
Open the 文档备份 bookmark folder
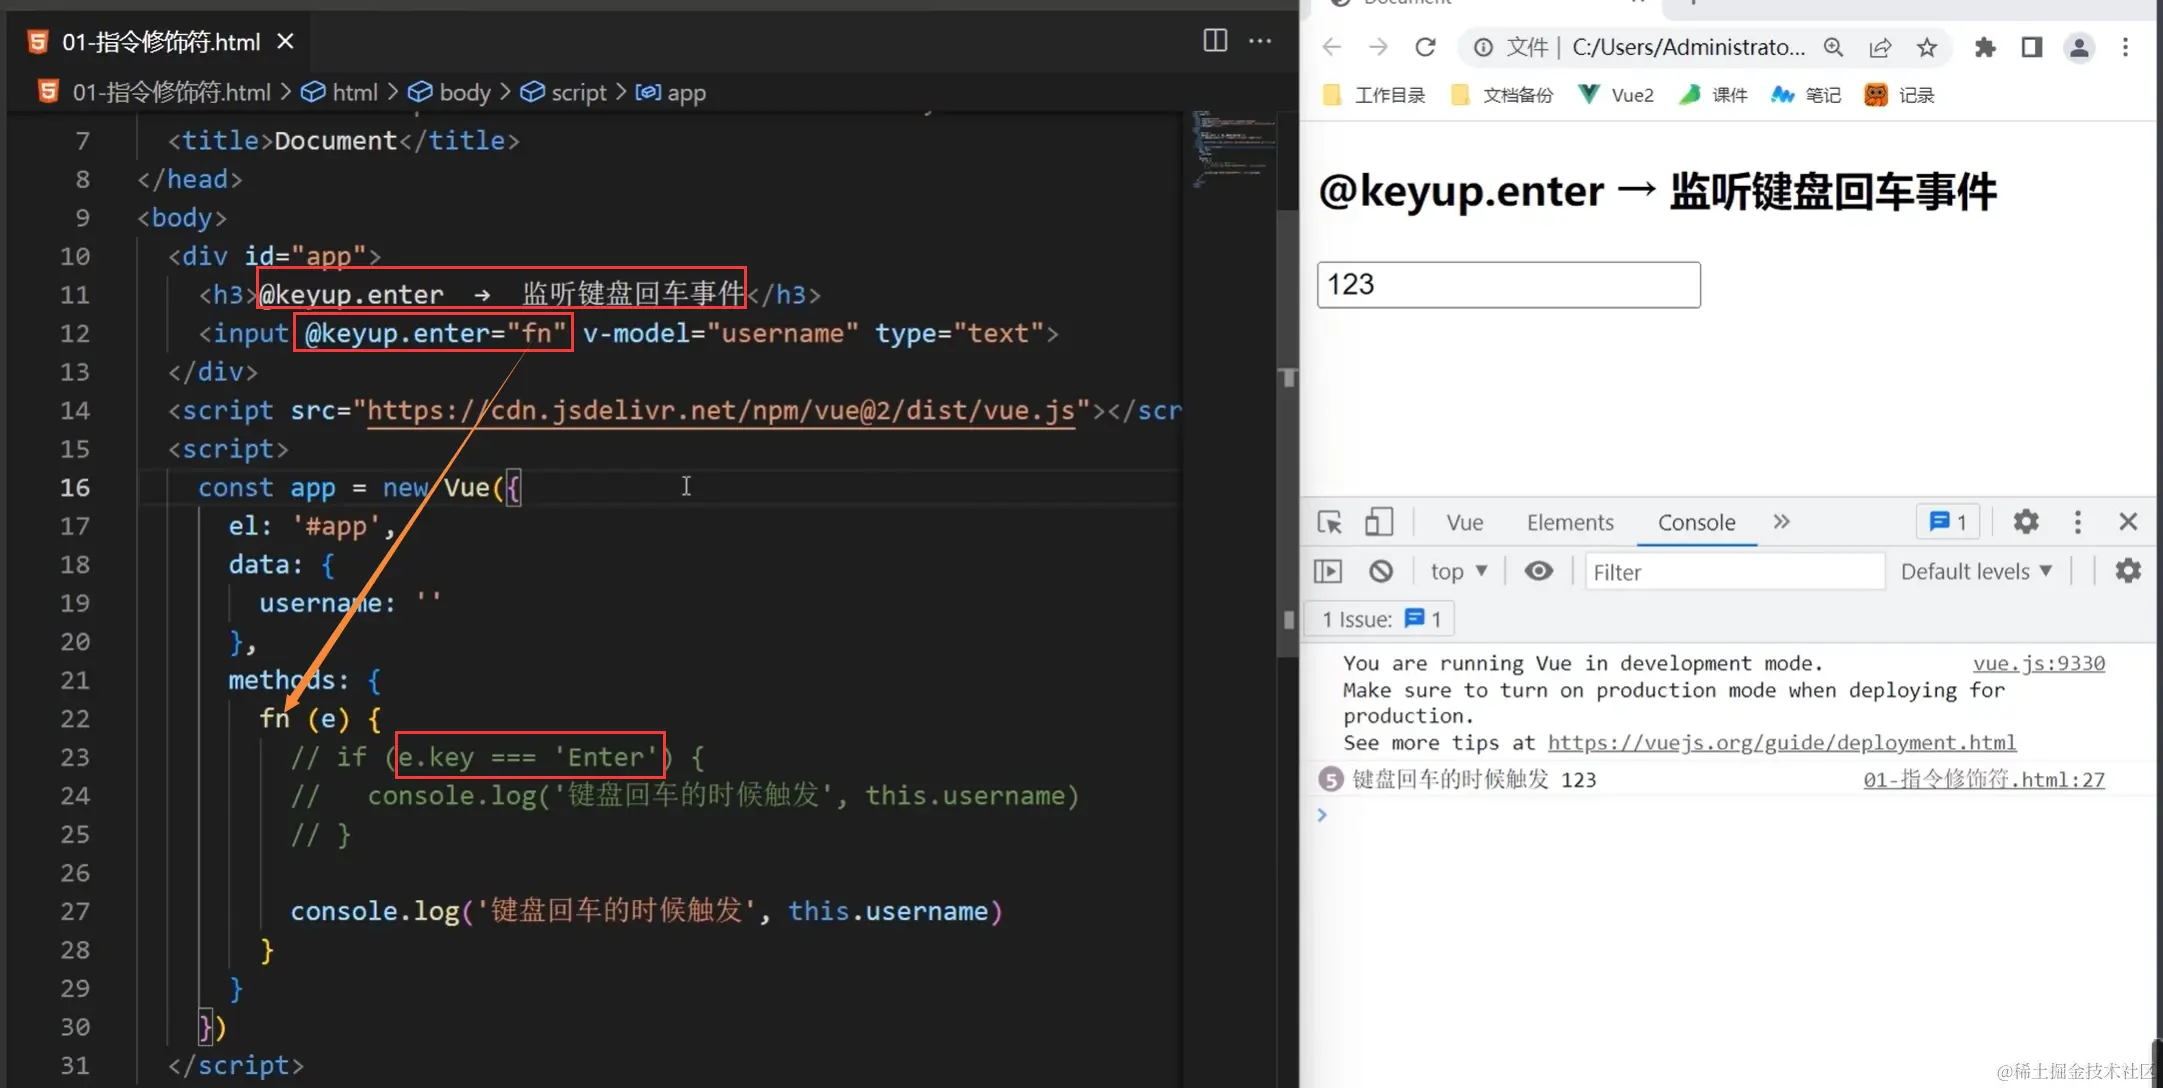1502,95
